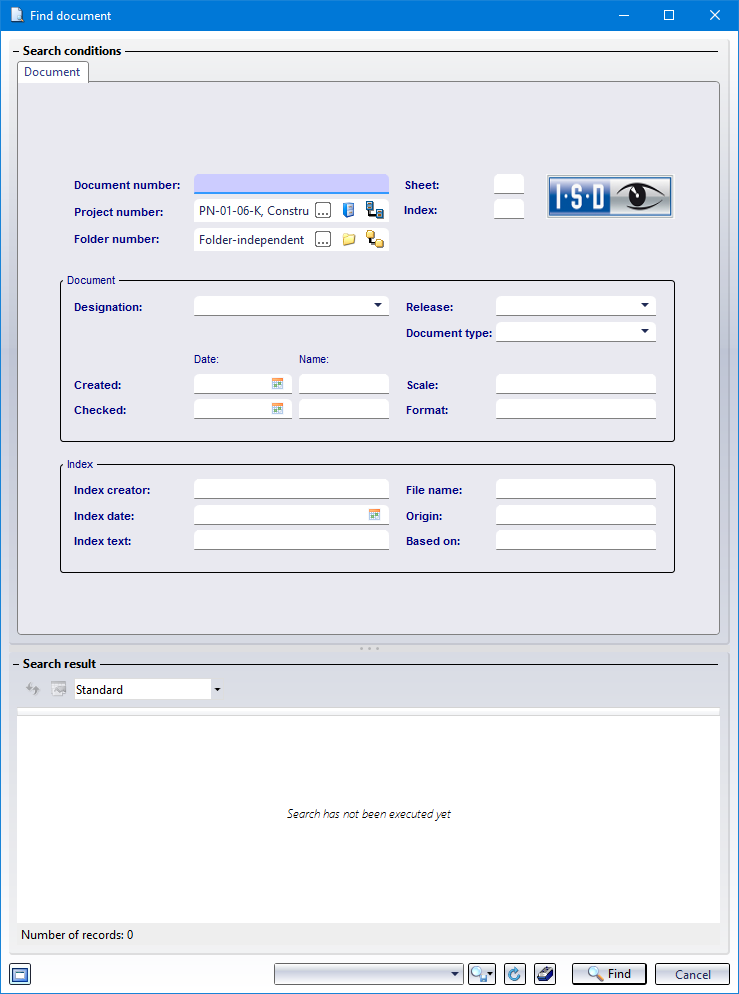Open the project number browse (...) button
Viewport: 739px width, 994px height.
pos(323,210)
